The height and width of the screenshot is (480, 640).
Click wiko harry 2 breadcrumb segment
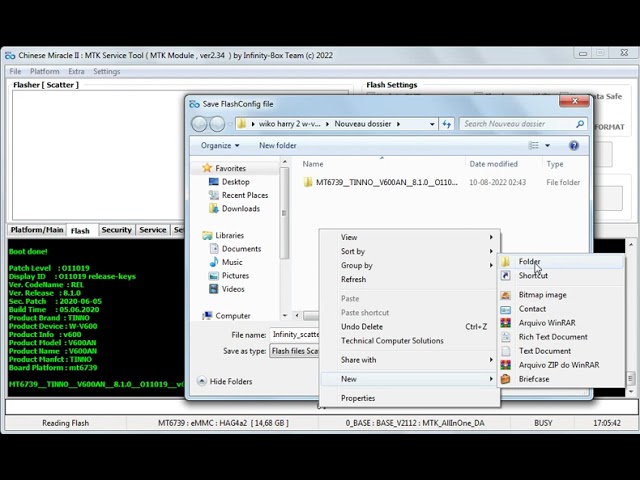(289, 124)
